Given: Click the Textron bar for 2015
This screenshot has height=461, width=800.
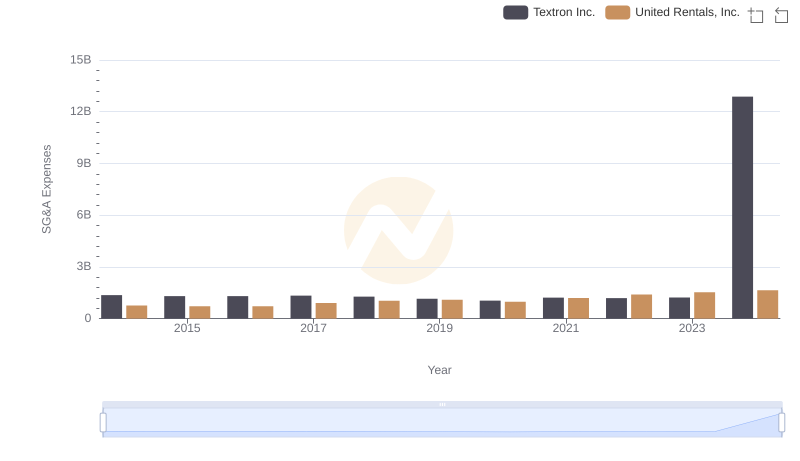Looking at the screenshot, I should tap(174, 308).
